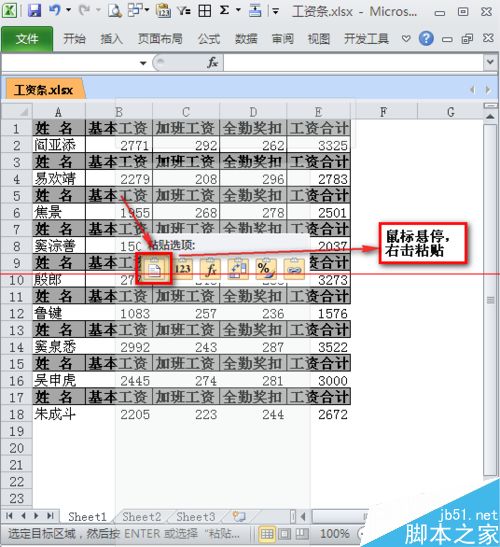Click the fx insert function button
Screen dimensions: 500x547
[x=212, y=63]
